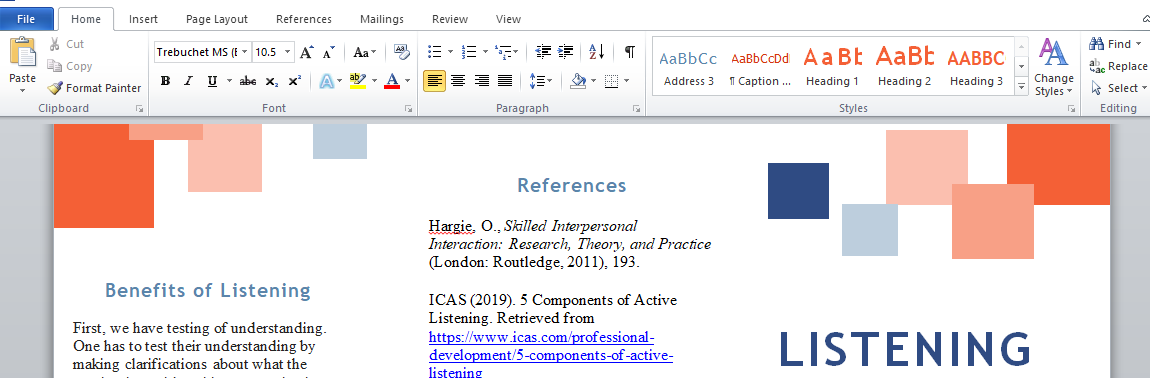The image size is (1150, 378).
Task: Insert a bulleted list
Action: coord(435,51)
